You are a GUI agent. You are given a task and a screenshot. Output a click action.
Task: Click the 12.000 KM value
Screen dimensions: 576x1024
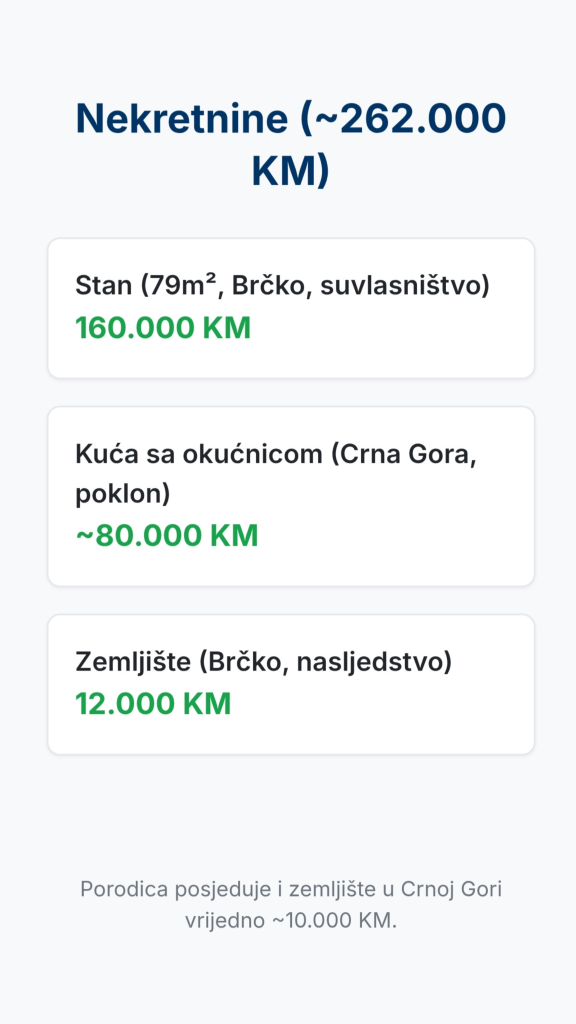[153, 704]
